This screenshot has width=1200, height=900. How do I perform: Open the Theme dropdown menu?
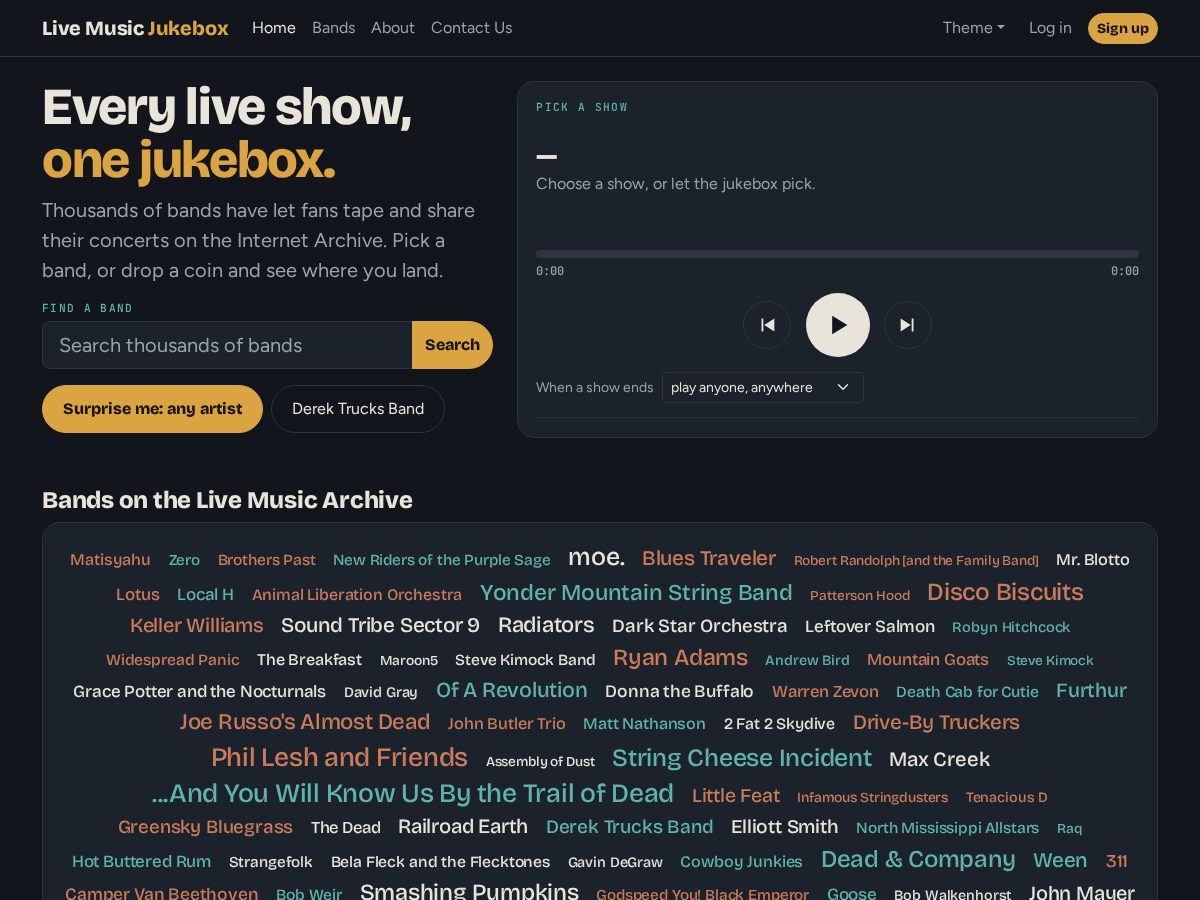(x=973, y=28)
